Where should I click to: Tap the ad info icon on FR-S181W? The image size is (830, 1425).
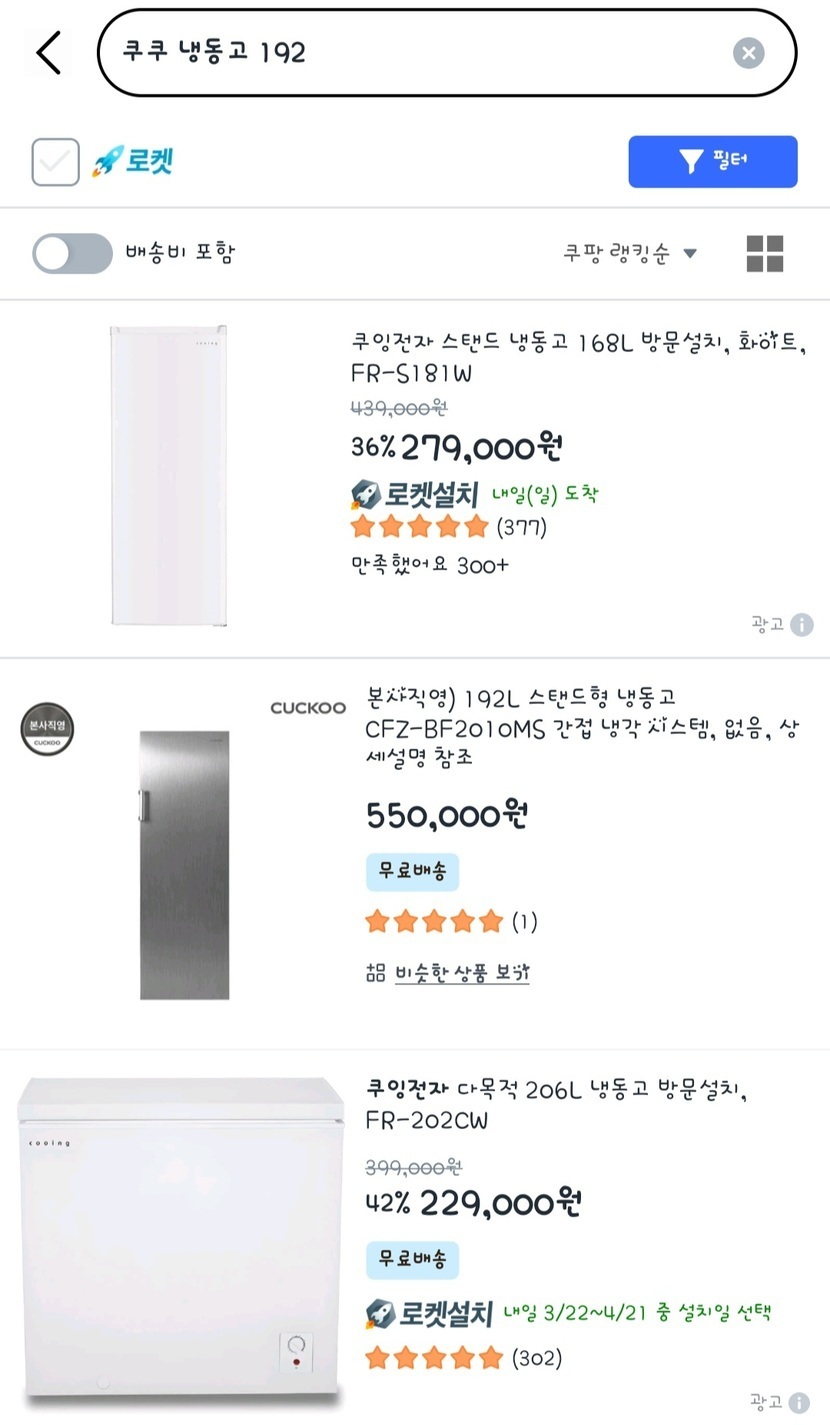pyautogui.click(x=802, y=625)
